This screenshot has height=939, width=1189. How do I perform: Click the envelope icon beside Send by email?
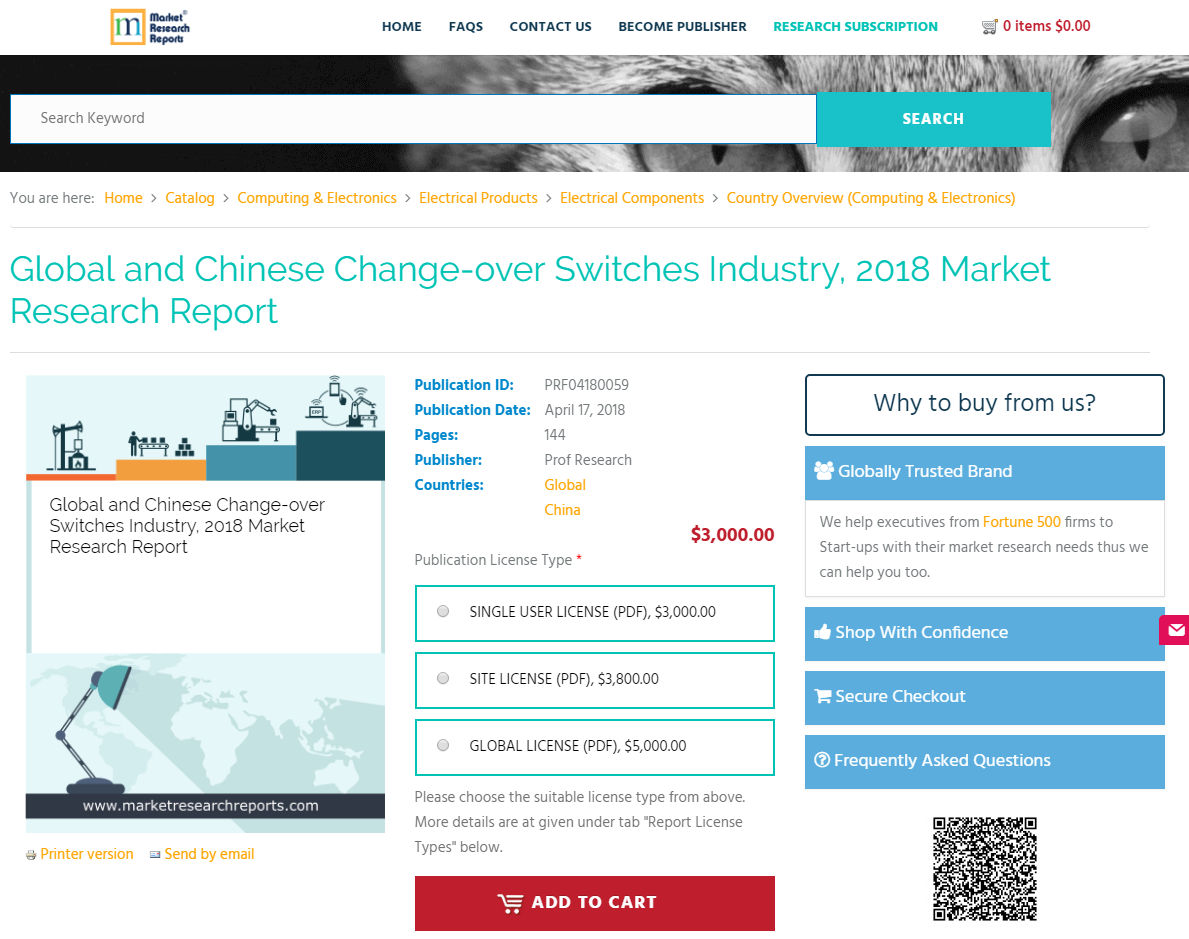pyautogui.click(x=155, y=854)
